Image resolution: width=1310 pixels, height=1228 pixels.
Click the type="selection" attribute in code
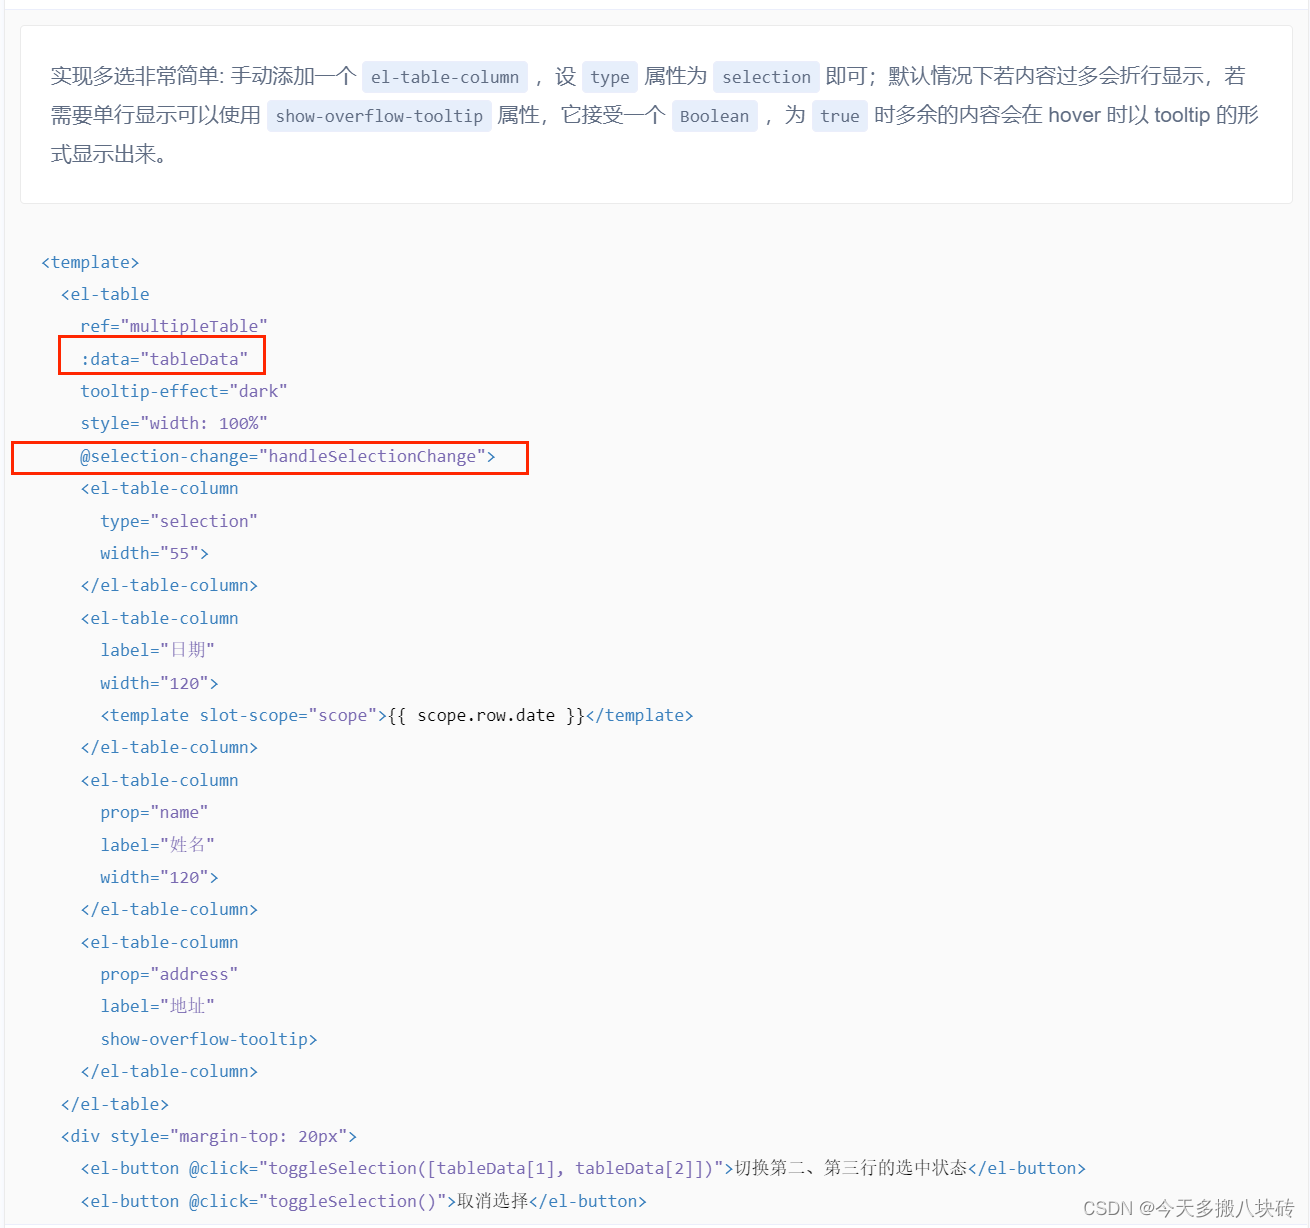point(178,520)
